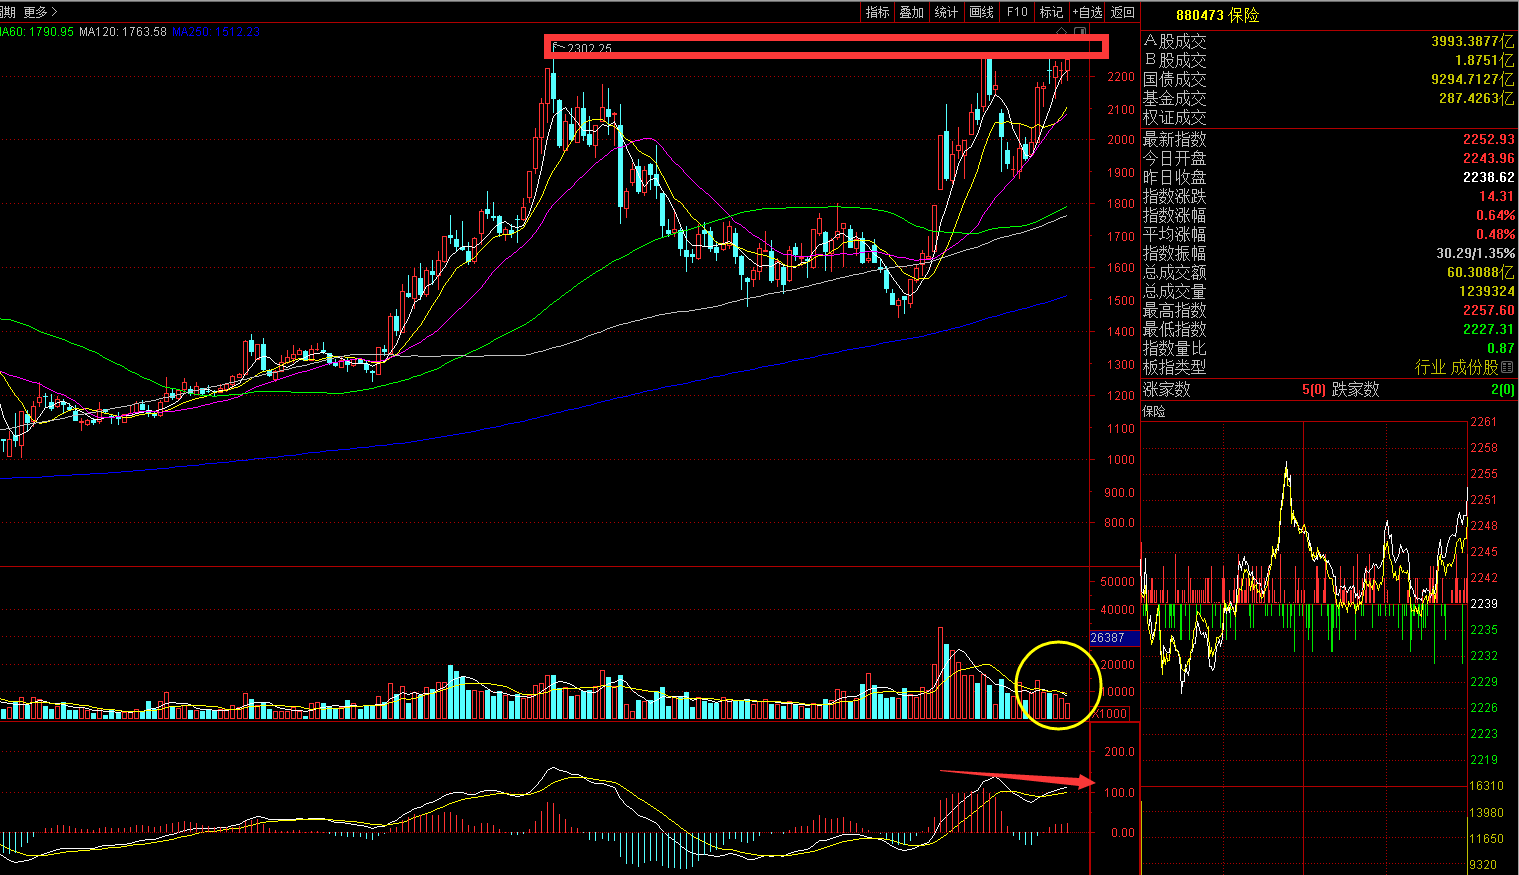1519x875 pixels.
Task: Click the 今日开盘 value 2243.96
Action: pos(1489,158)
